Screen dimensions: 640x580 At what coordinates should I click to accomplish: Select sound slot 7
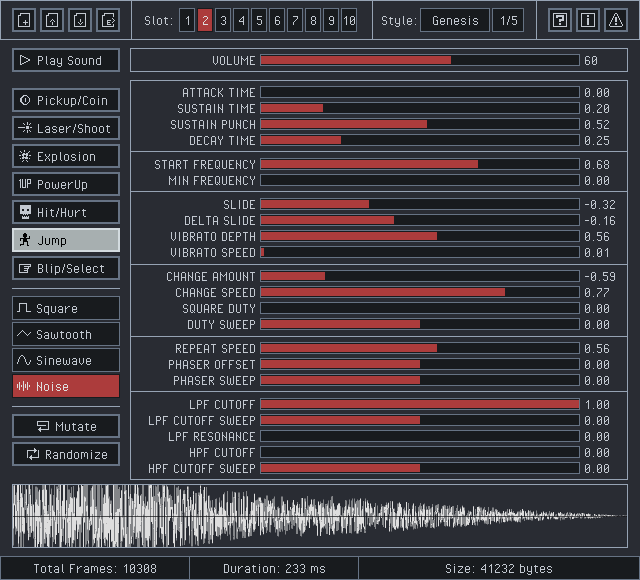(x=295, y=20)
